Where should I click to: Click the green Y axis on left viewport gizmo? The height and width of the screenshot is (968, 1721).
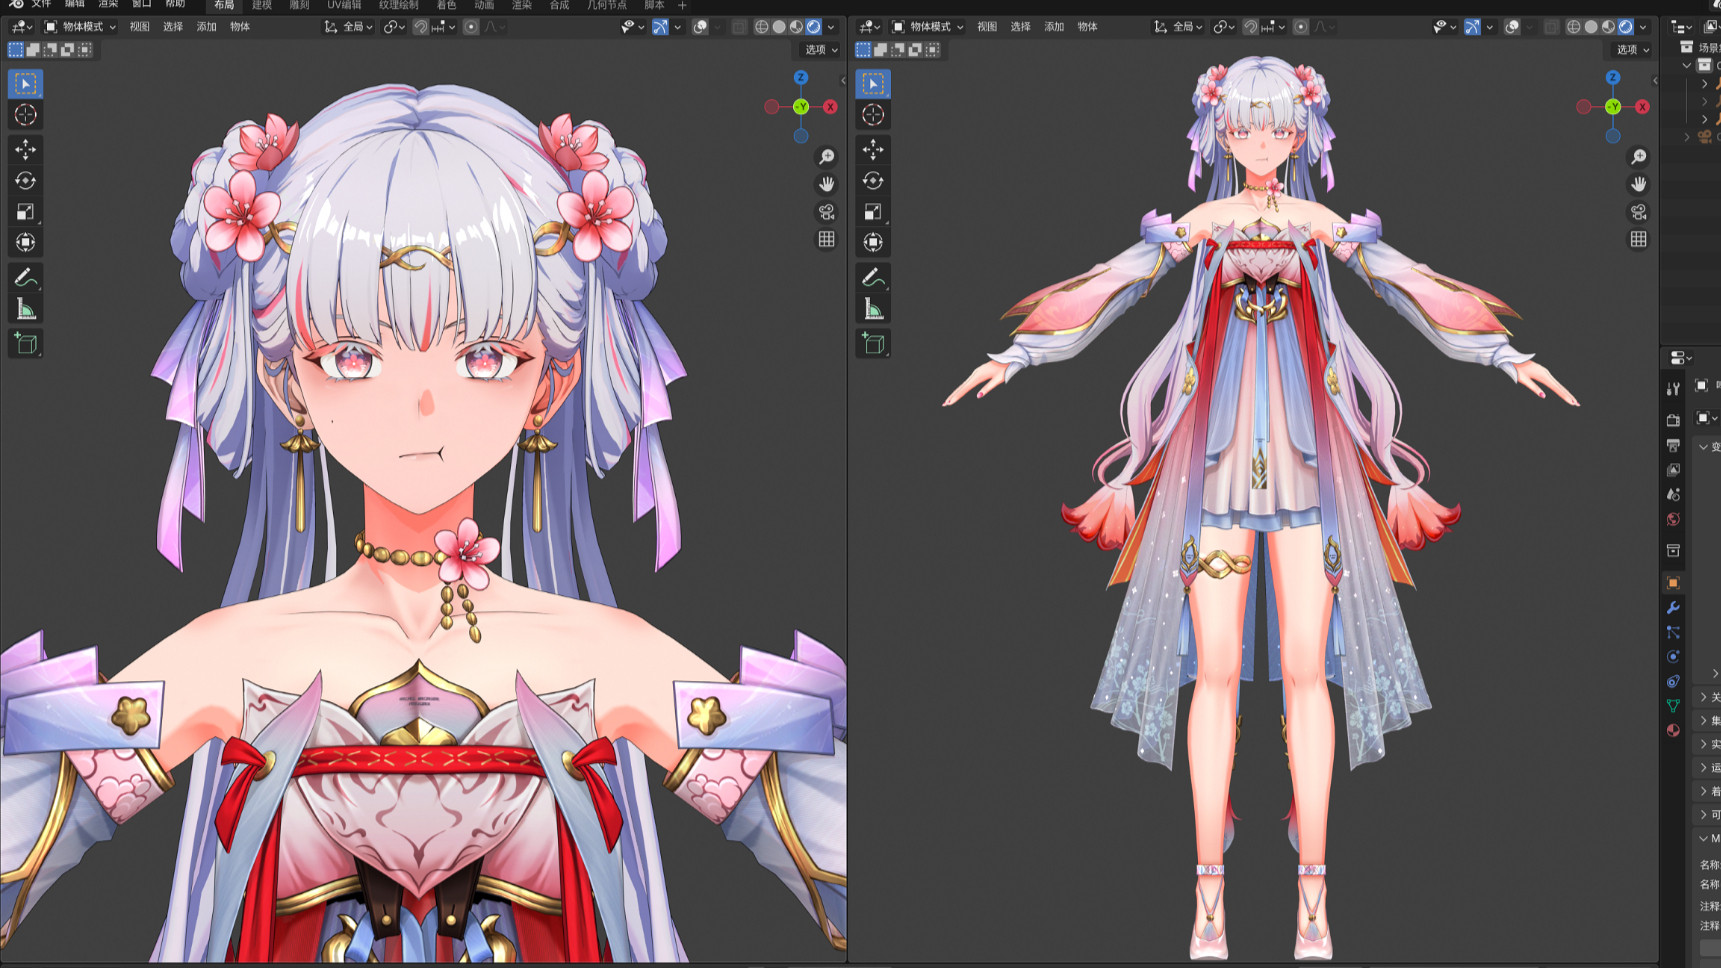(801, 107)
